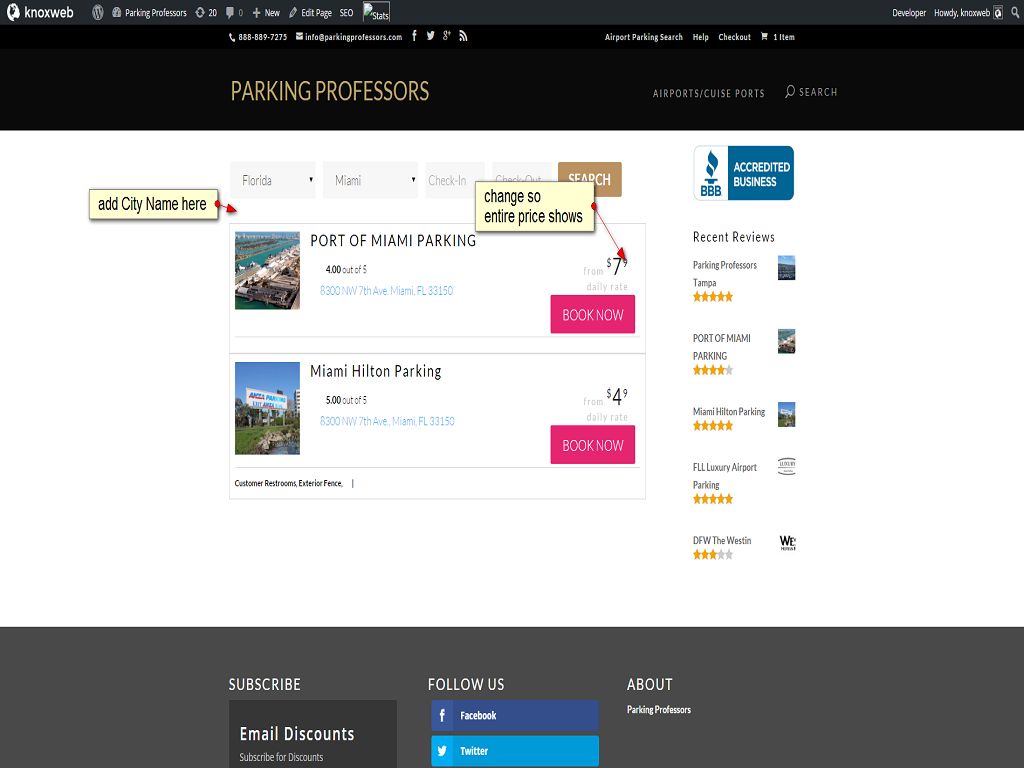Click the 5.00 out of 5 rating
The height and width of the screenshot is (768, 1024).
click(346, 400)
